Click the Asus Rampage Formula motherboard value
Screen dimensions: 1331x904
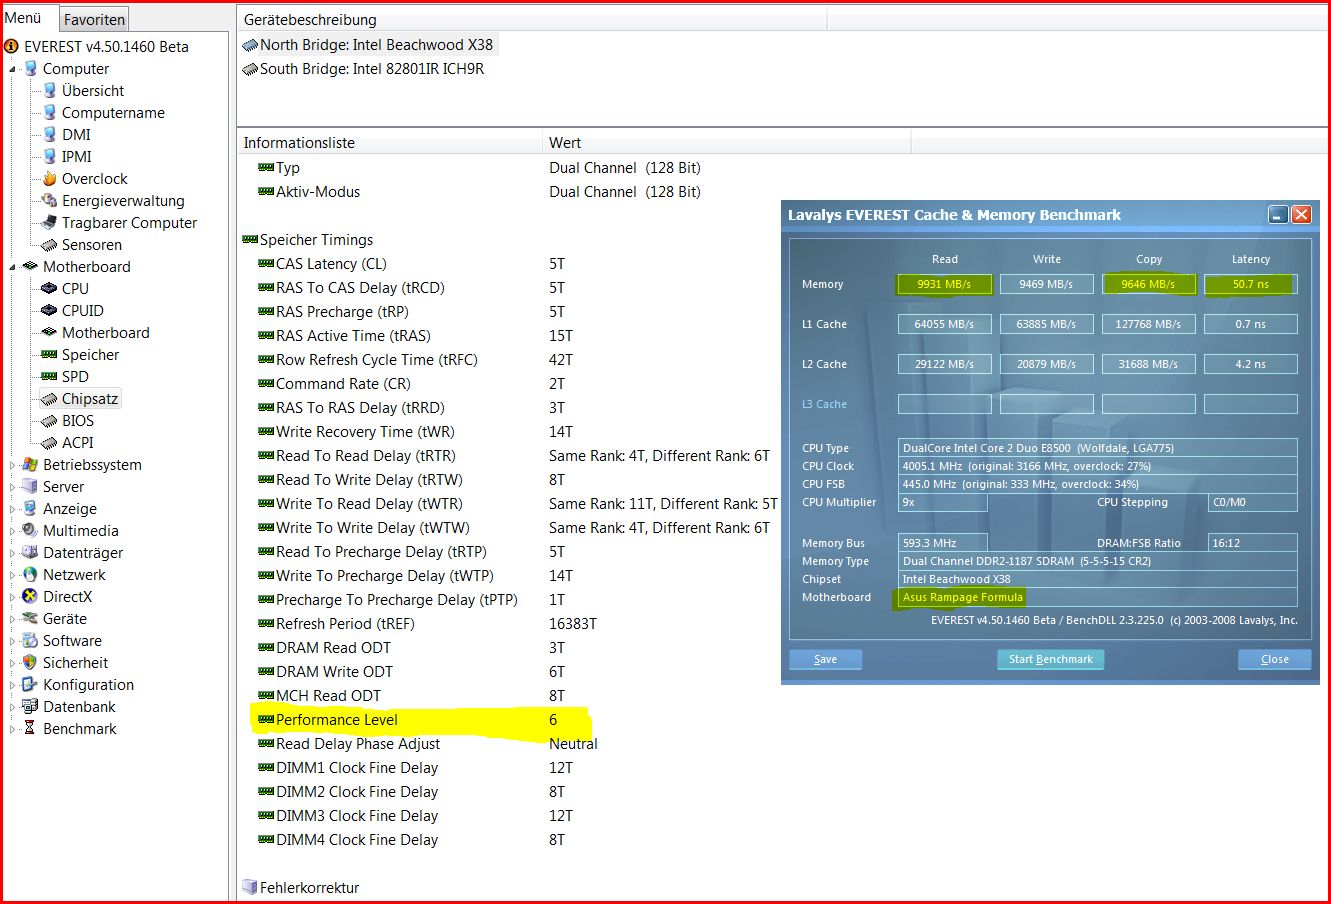(x=962, y=597)
